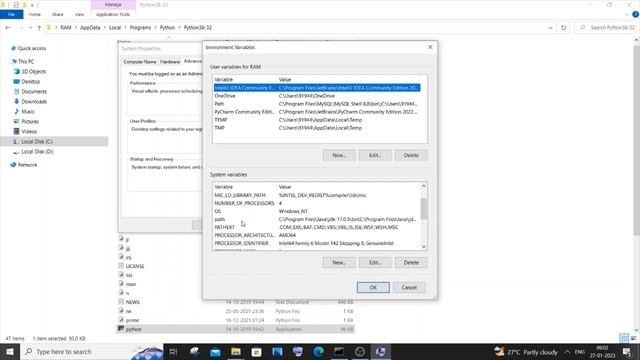Open Desktop in the navigation pane

[30, 82]
